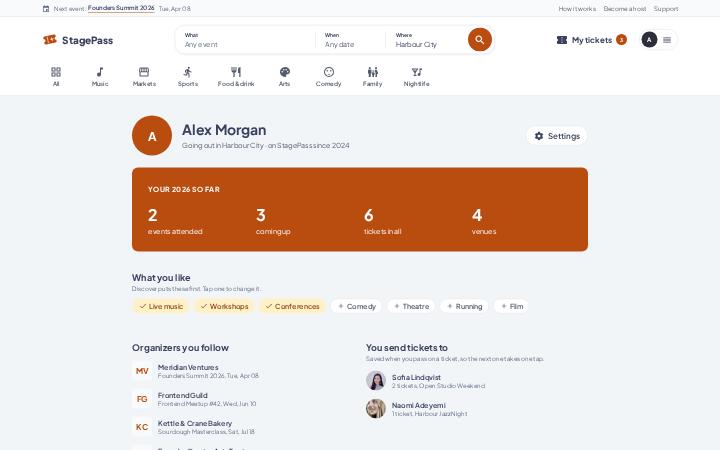Viewport: 720px width, 450px height.
Task: Click the small A avatar in header
Action: click(649, 40)
